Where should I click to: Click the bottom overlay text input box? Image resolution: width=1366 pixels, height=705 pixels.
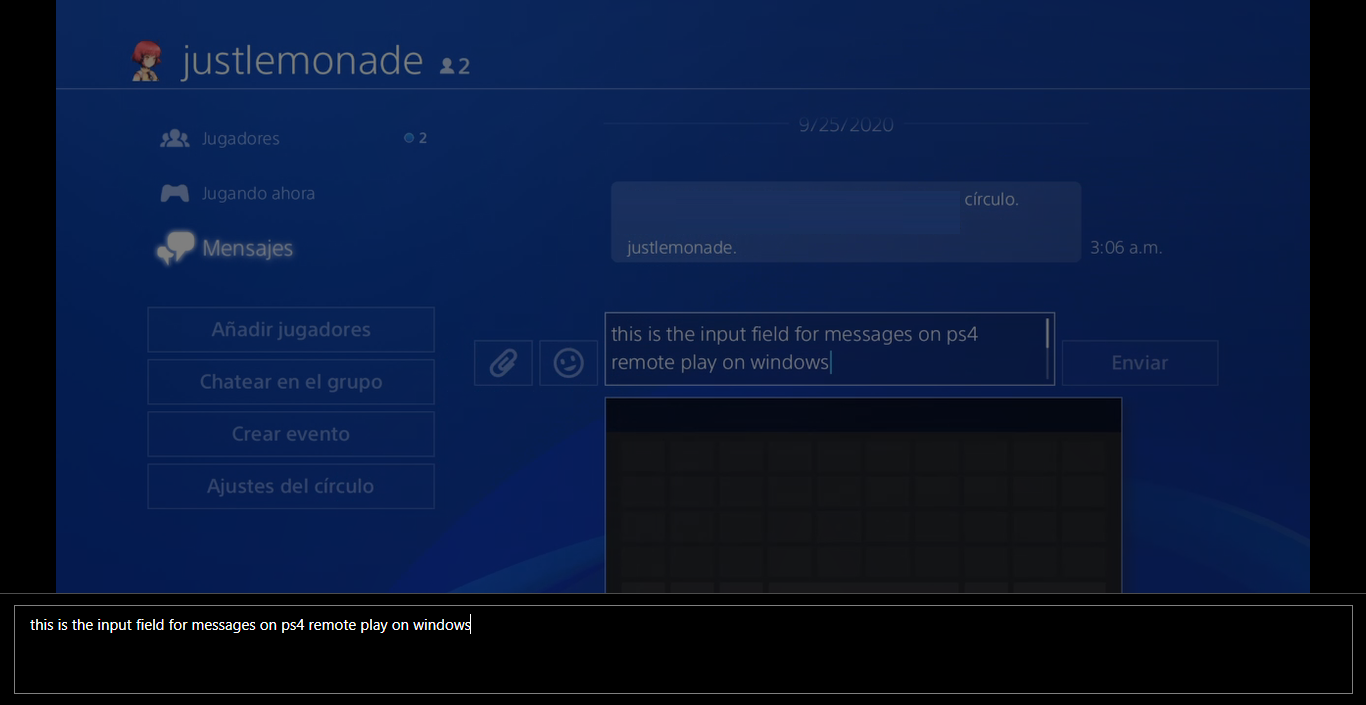(683, 649)
